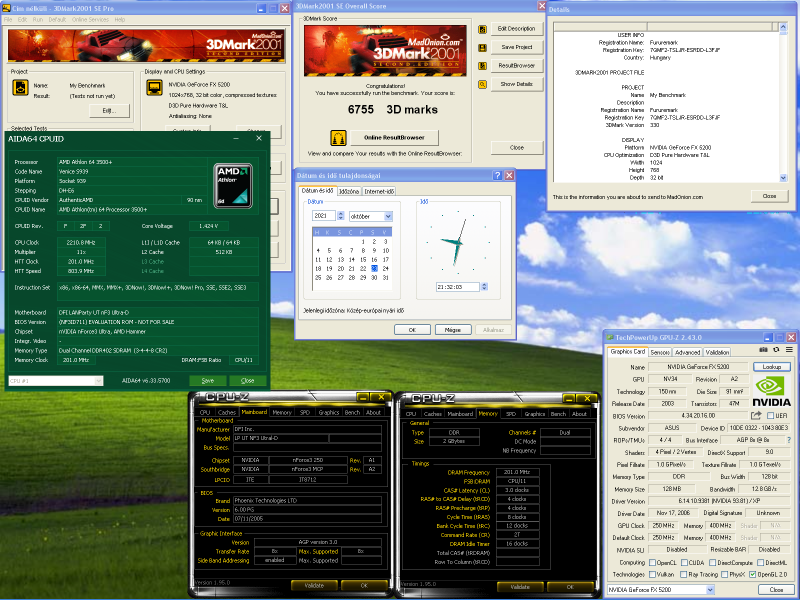
Task: Click Validate in the CPU-Z Mainboard window
Action: 314,586
